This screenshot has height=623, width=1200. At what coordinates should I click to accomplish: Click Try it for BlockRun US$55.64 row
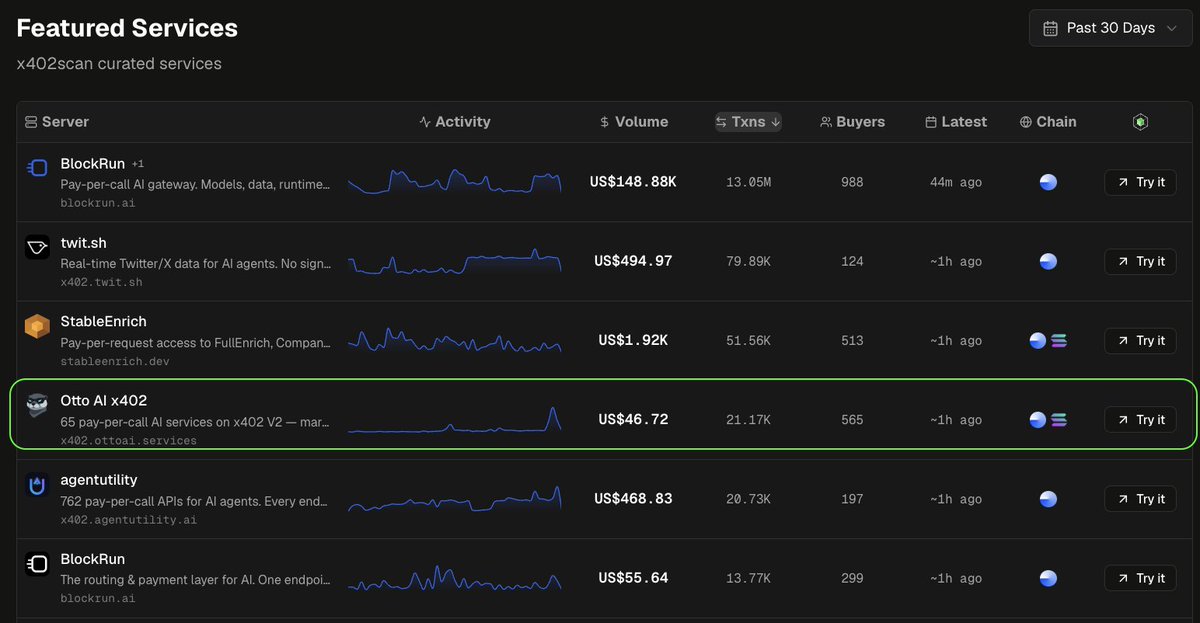1140,578
